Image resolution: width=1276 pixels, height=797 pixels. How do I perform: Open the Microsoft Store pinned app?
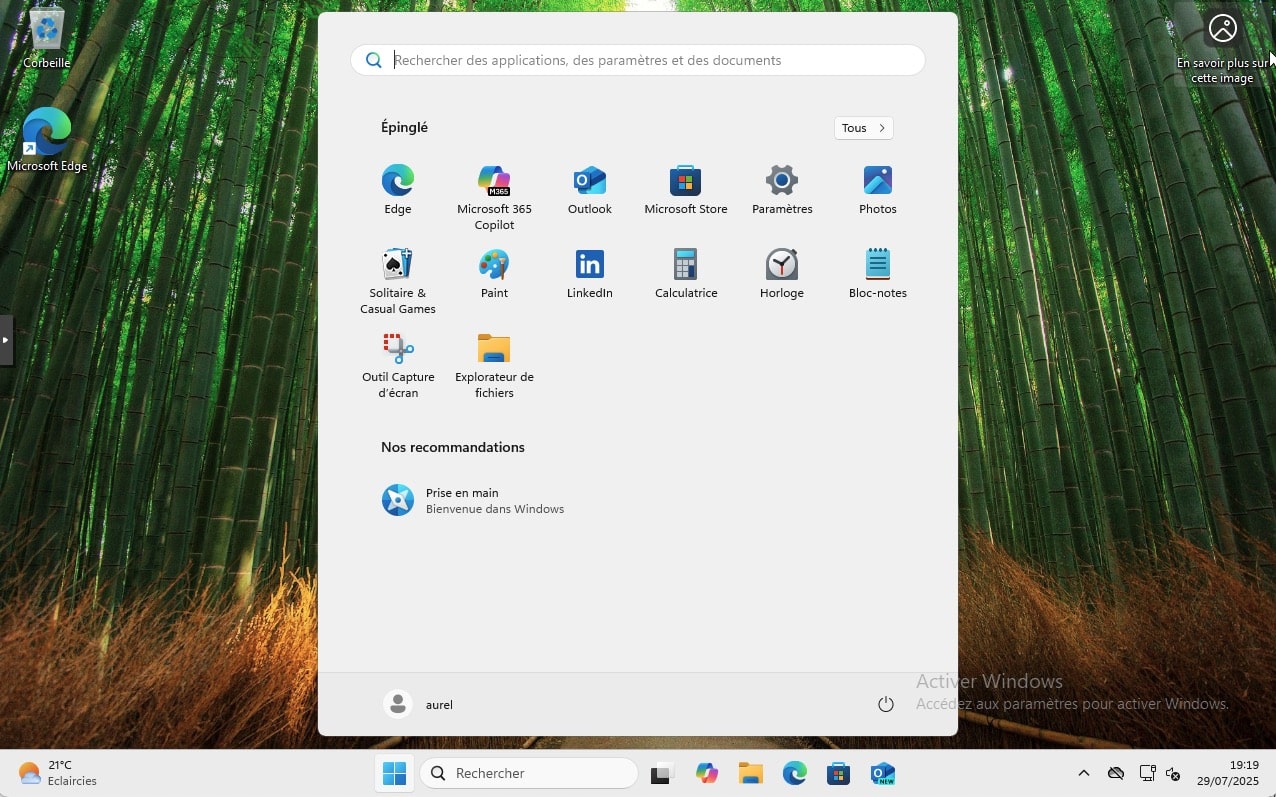(685, 190)
